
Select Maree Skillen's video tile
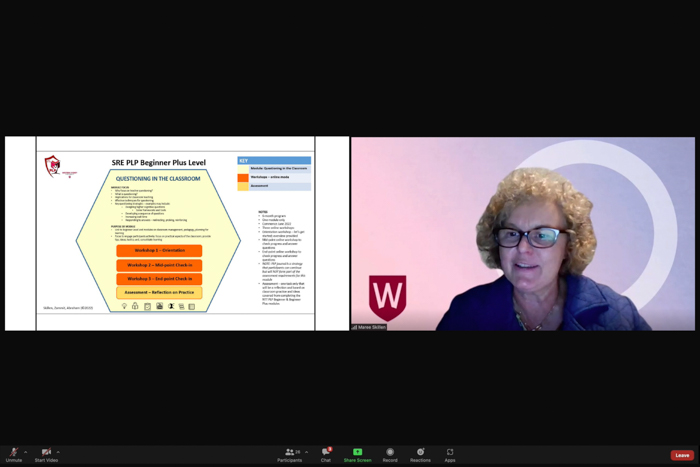click(x=523, y=234)
